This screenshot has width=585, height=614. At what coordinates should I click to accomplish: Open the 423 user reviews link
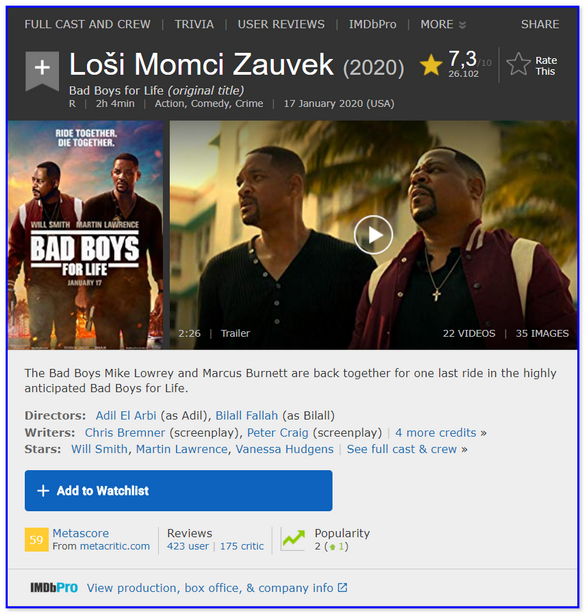coord(188,546)
